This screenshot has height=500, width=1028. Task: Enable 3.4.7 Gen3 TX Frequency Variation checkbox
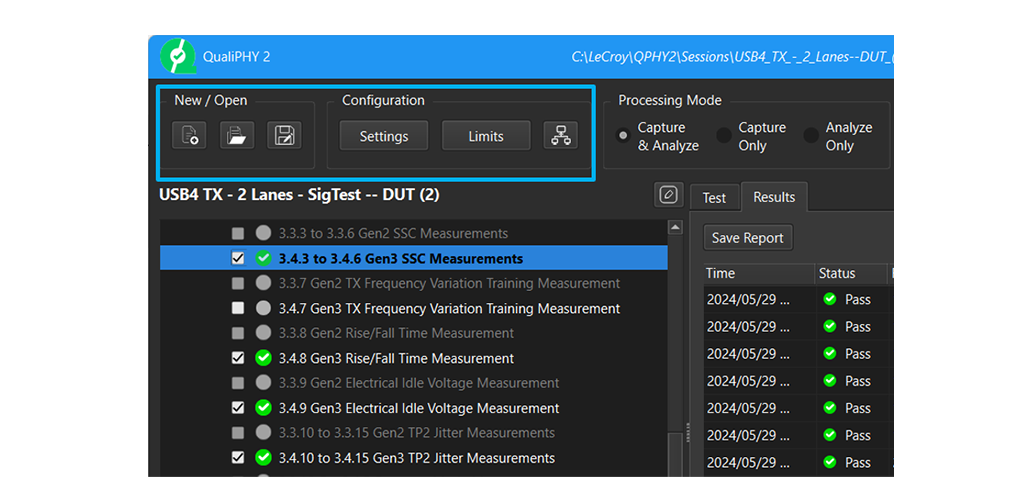point(238,308)
